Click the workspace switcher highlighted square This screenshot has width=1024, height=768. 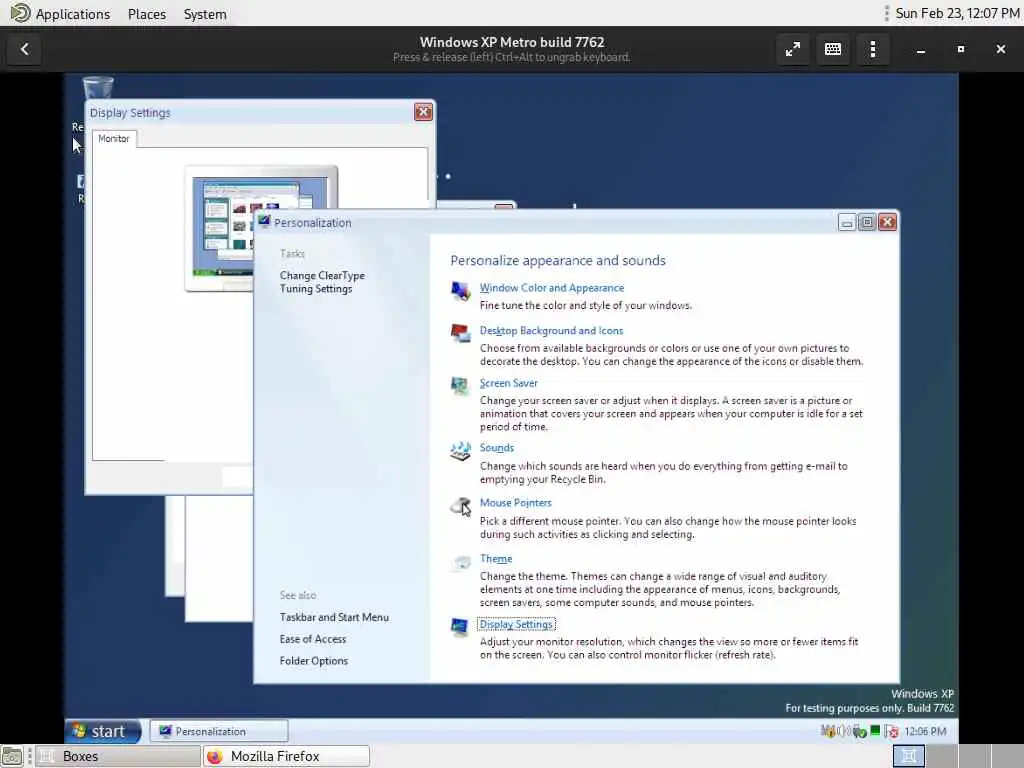pyautogui.click(x=908, y=756)
